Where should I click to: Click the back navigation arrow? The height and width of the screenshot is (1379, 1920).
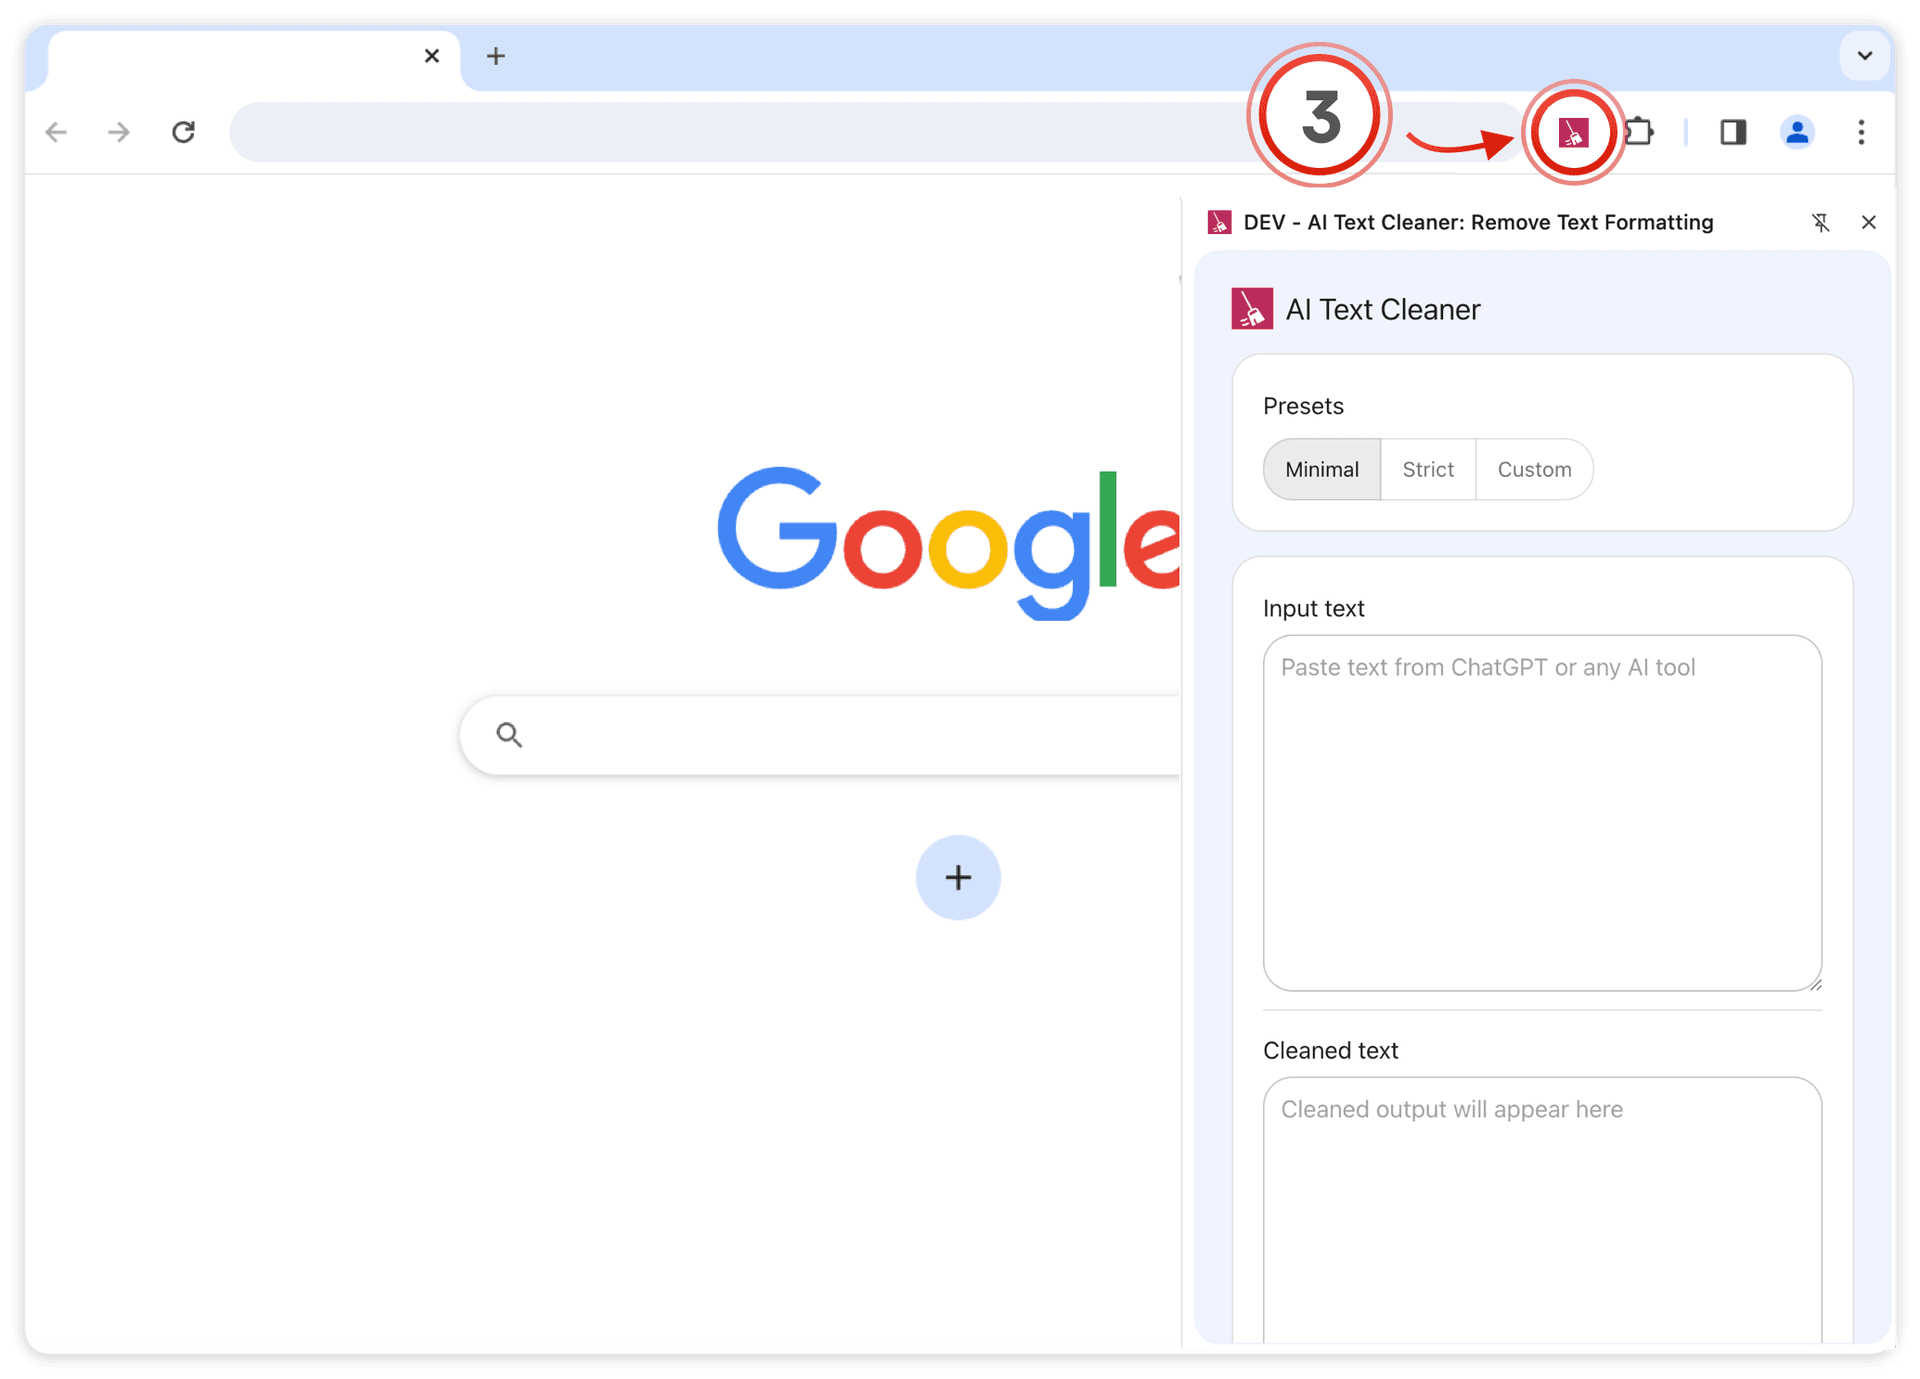click(x=57, y=131)
